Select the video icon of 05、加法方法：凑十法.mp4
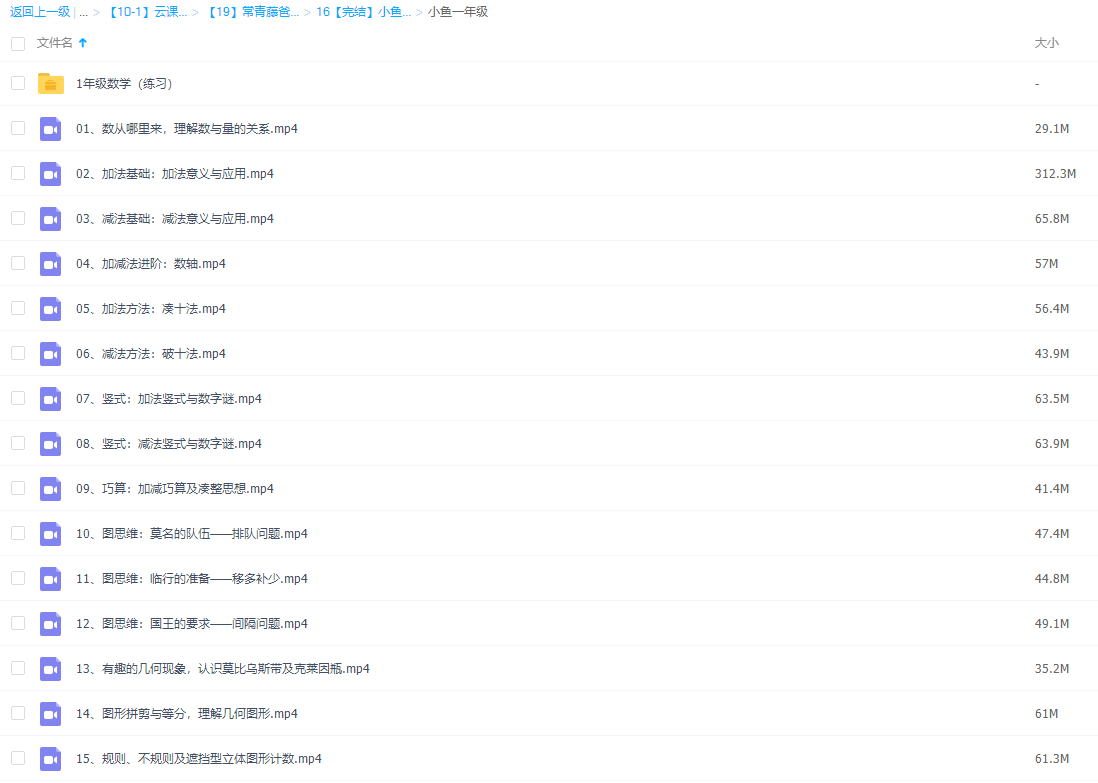This screenshot has width=1098, height=783. (x=50, y=308)
